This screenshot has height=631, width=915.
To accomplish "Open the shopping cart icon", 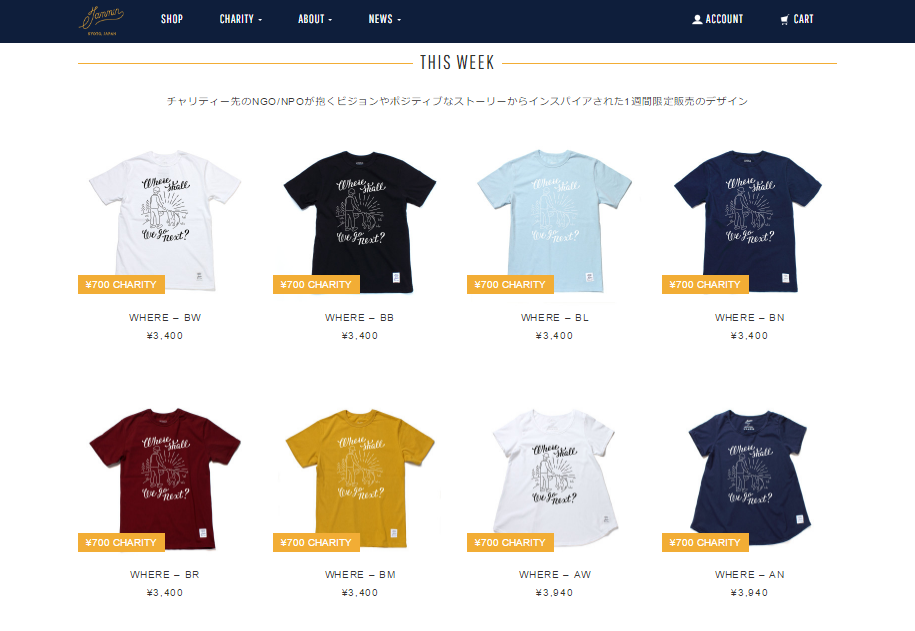I will tap(785, 19).
